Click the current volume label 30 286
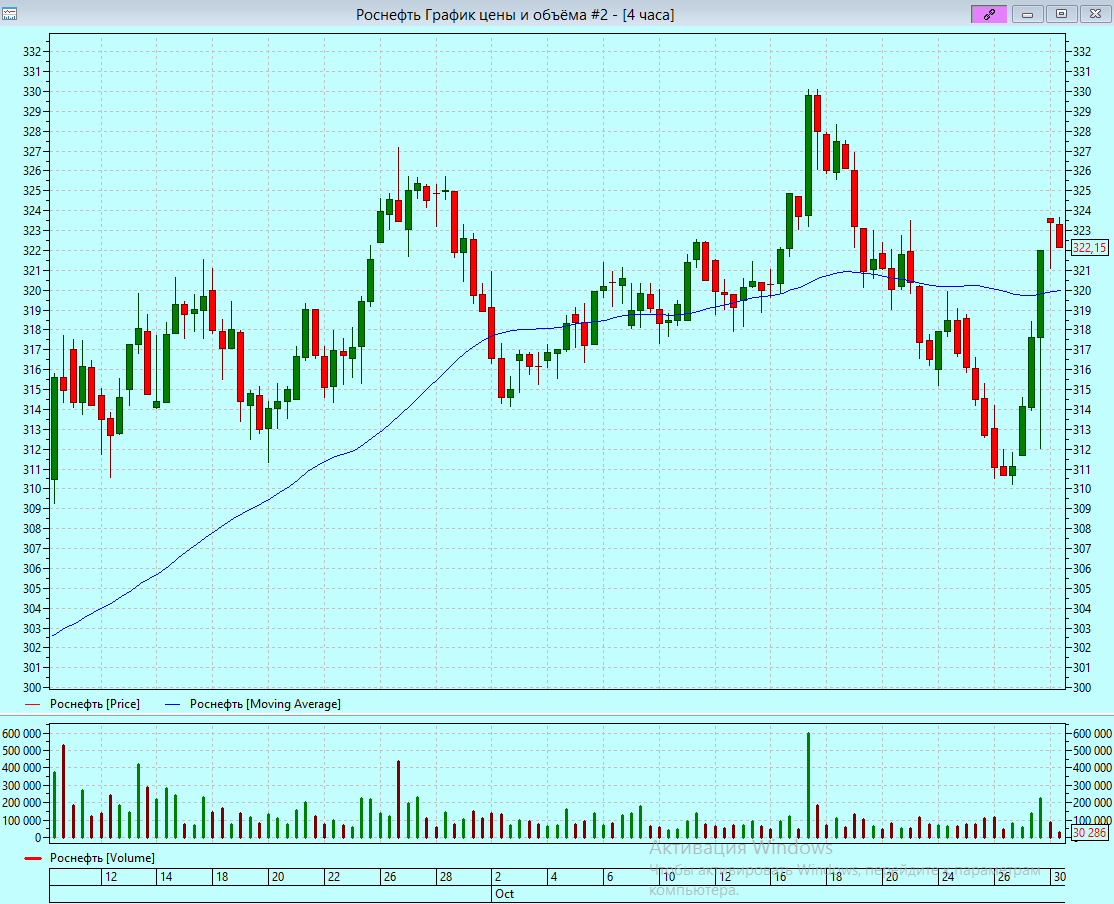This screenshot has height=904, width=1114. (x=1089, y=832)
